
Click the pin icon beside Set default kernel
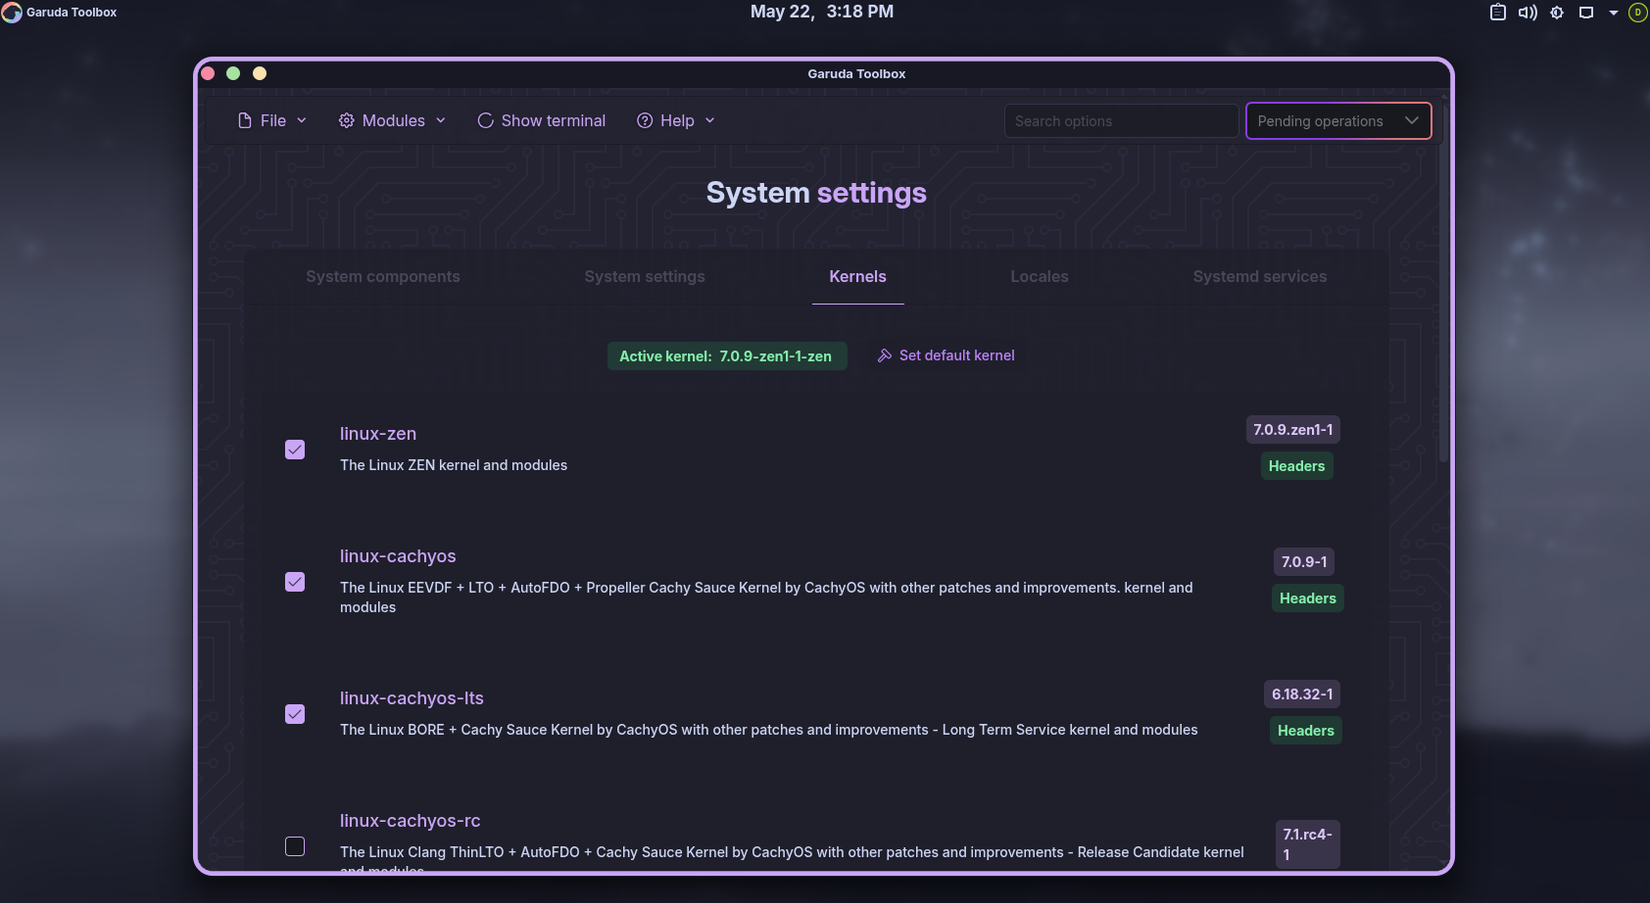pyautogui.click(x=884, y=356)
